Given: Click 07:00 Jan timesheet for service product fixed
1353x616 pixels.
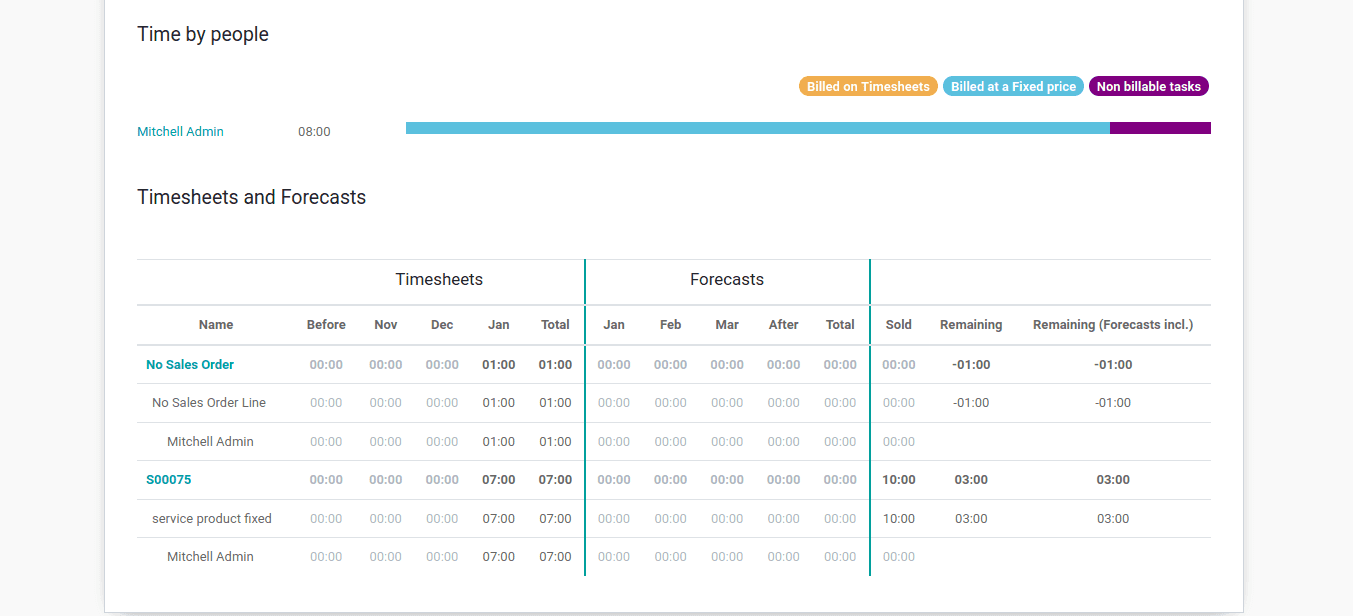Looking at the screenshot, I should 499,519.
